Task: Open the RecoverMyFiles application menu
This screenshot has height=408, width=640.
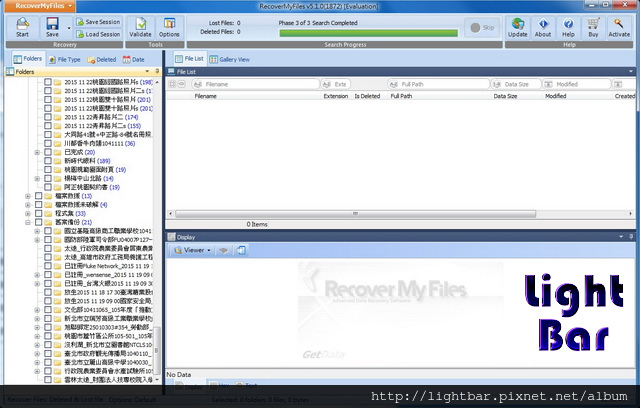Action: 40,5
